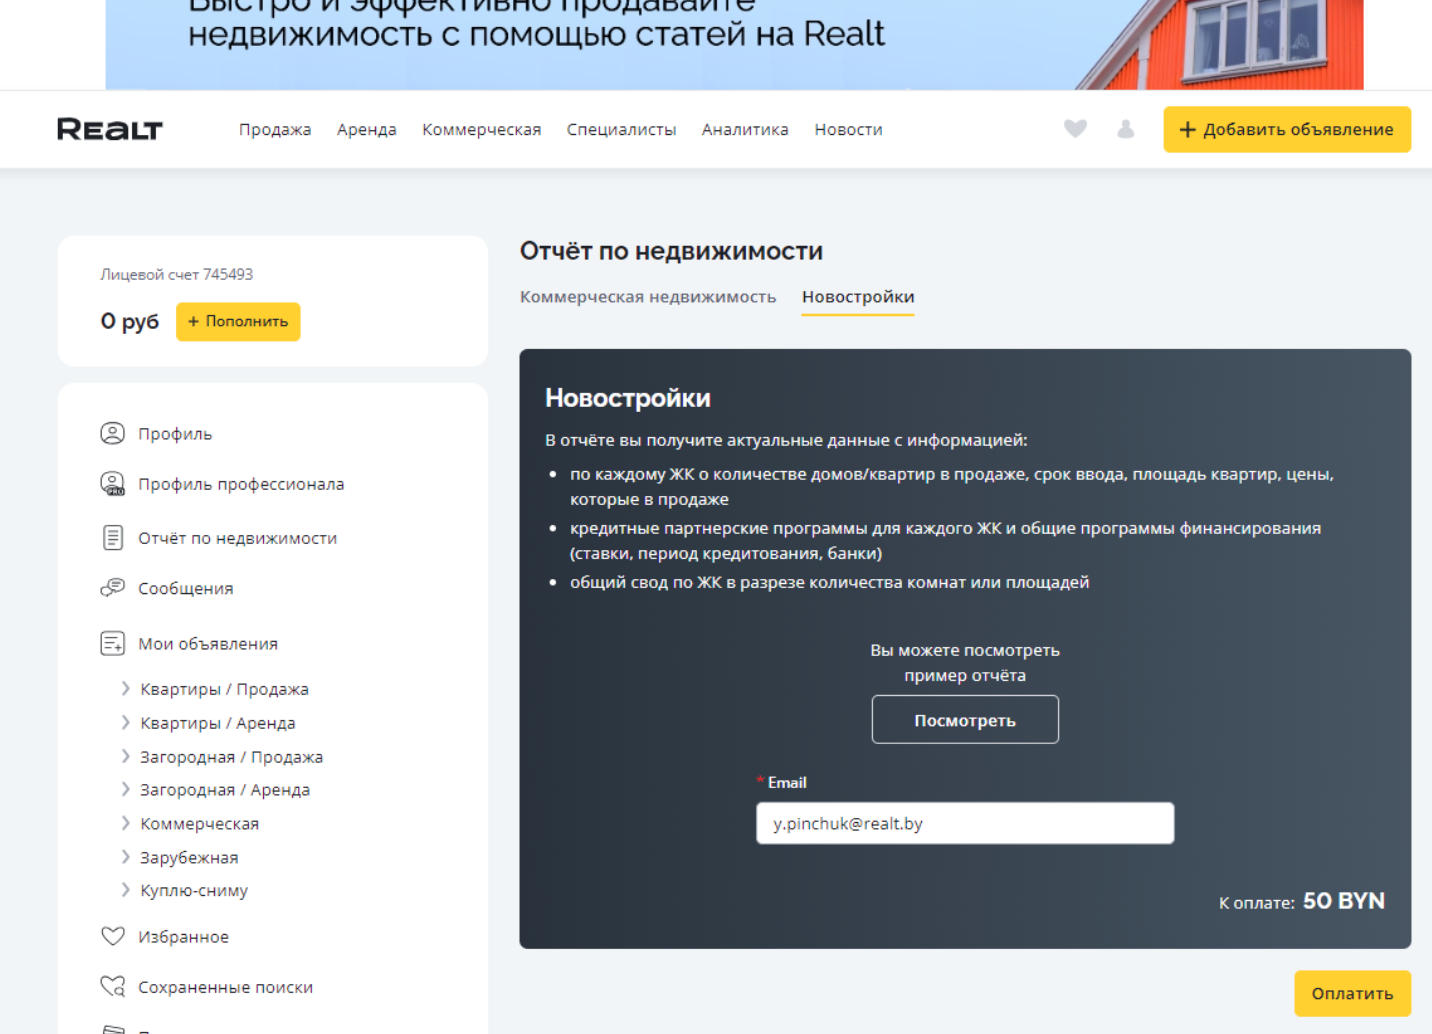Screen dimensions: 1432x1034
Task: Click the Email input field
Action: (x=965, y=823)
